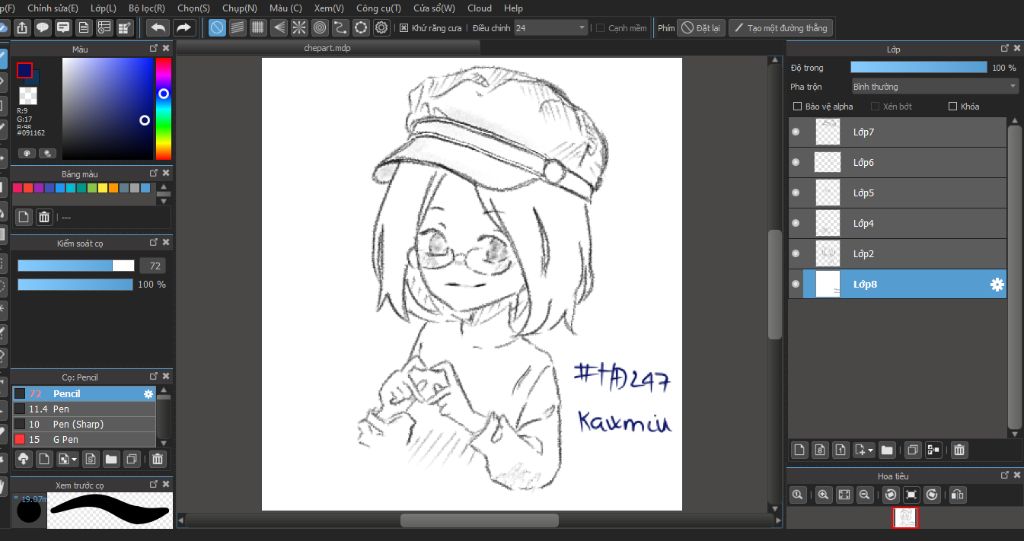Click the speech bubble icon in toolbar

click(42, 27)
